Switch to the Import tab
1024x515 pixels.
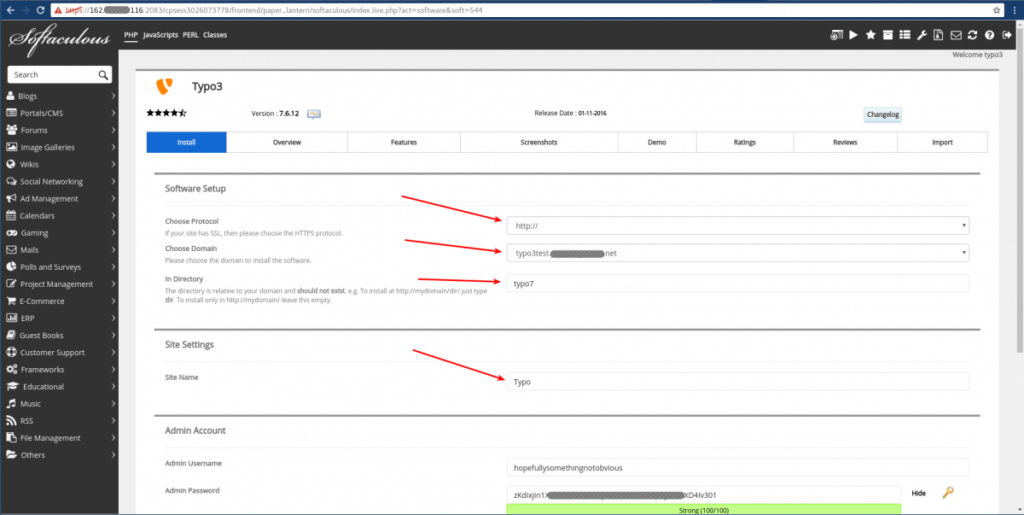click(942, 142)
